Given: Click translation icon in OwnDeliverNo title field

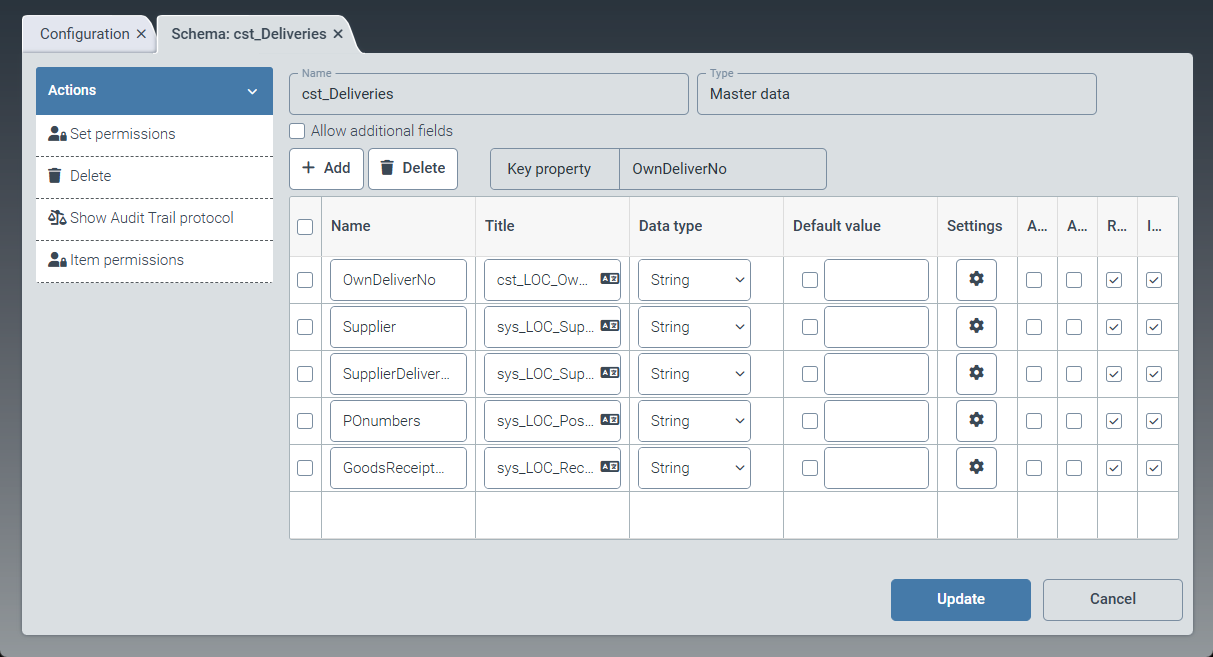Looking at the screenshot, I should click(x=609, y=280).
